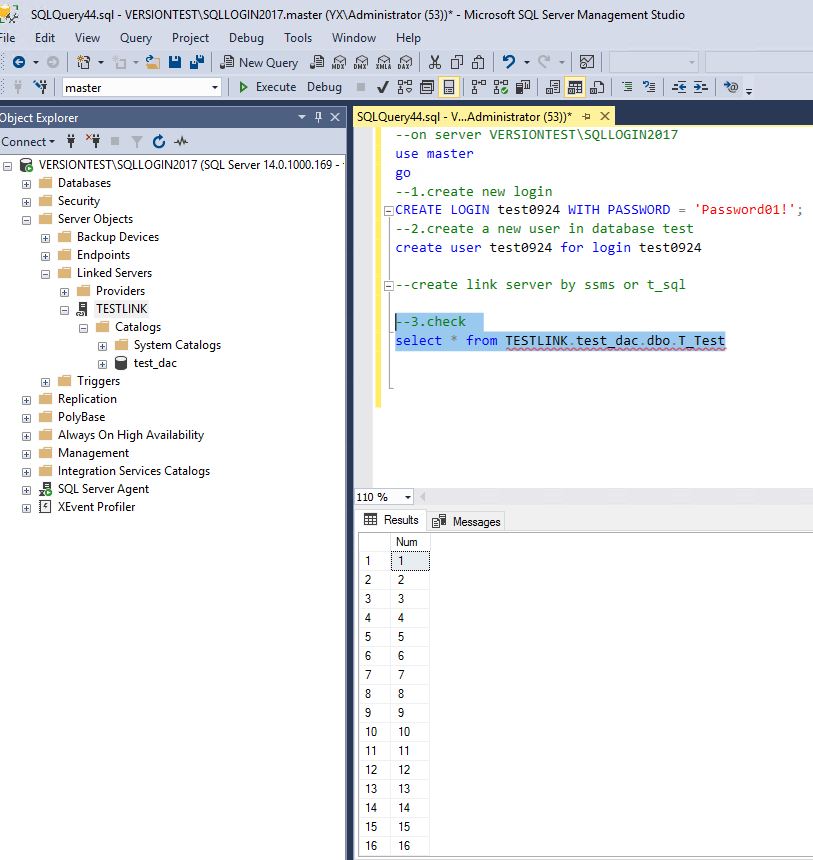Open the Connect dropdown in Object Explorer

(28, 141)
